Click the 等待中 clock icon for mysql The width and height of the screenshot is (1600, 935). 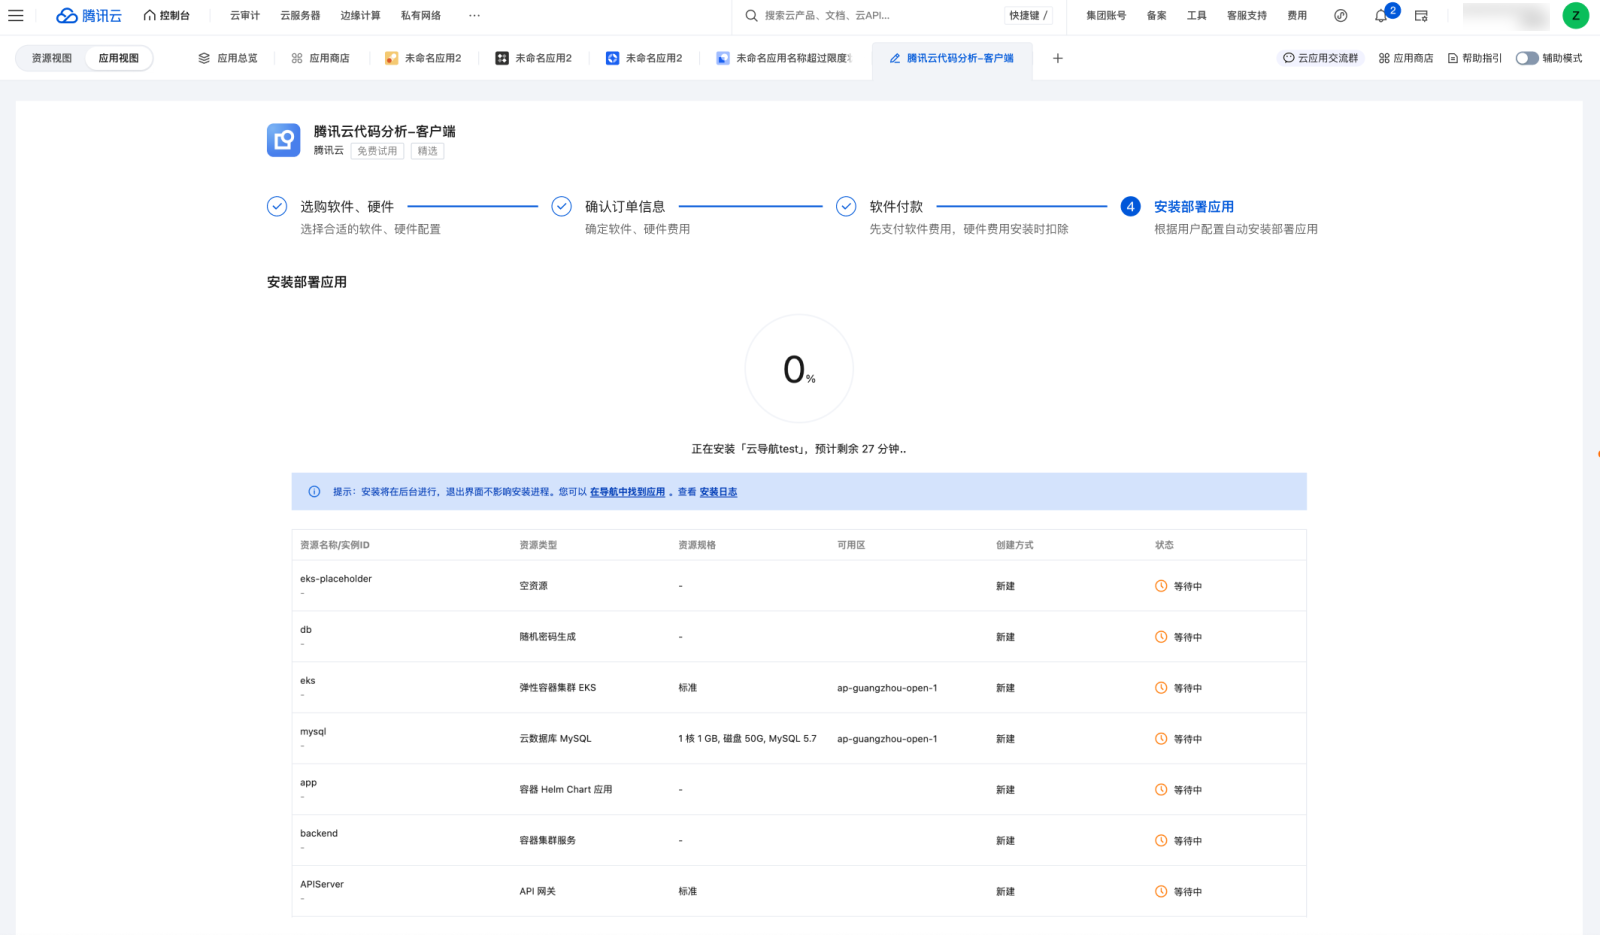click(x=1161, y=739)
